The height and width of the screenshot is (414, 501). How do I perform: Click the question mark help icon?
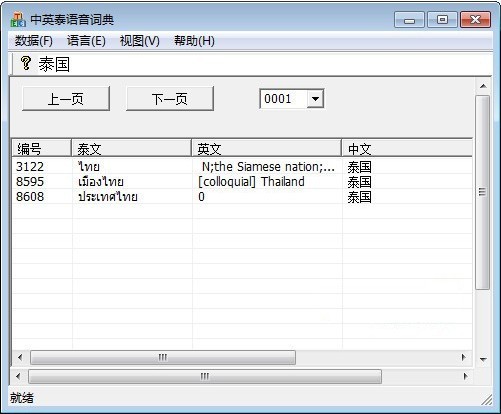click(x=26, y=63)
